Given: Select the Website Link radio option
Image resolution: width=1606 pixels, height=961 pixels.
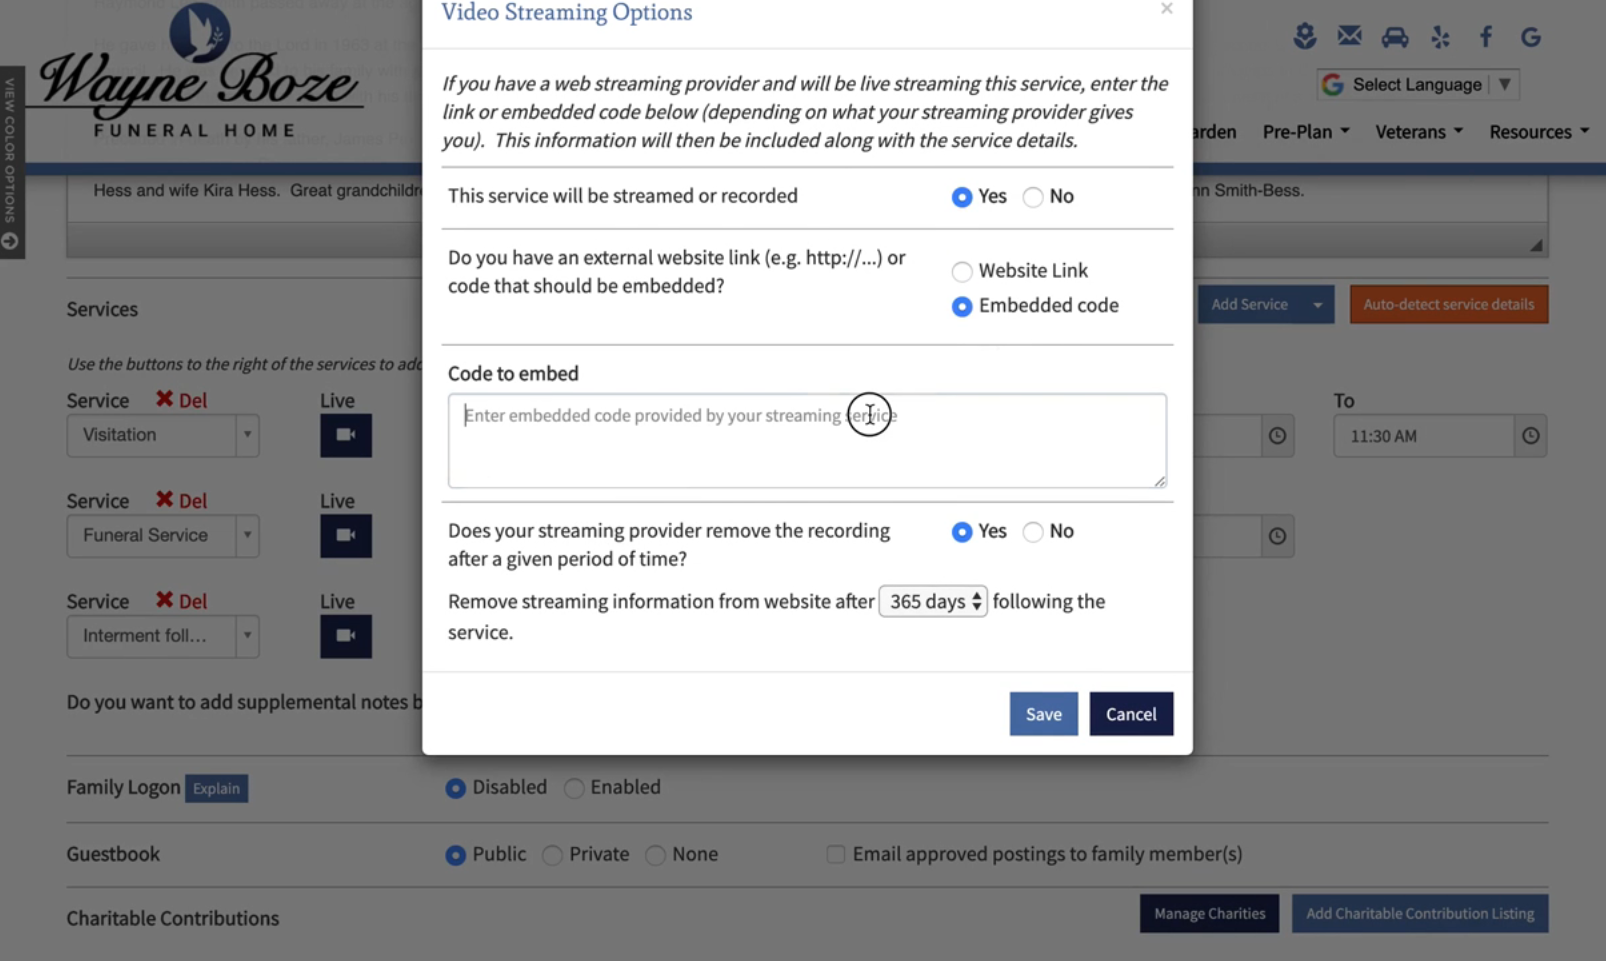Looking at the screenshot, I should coord(961,271).
